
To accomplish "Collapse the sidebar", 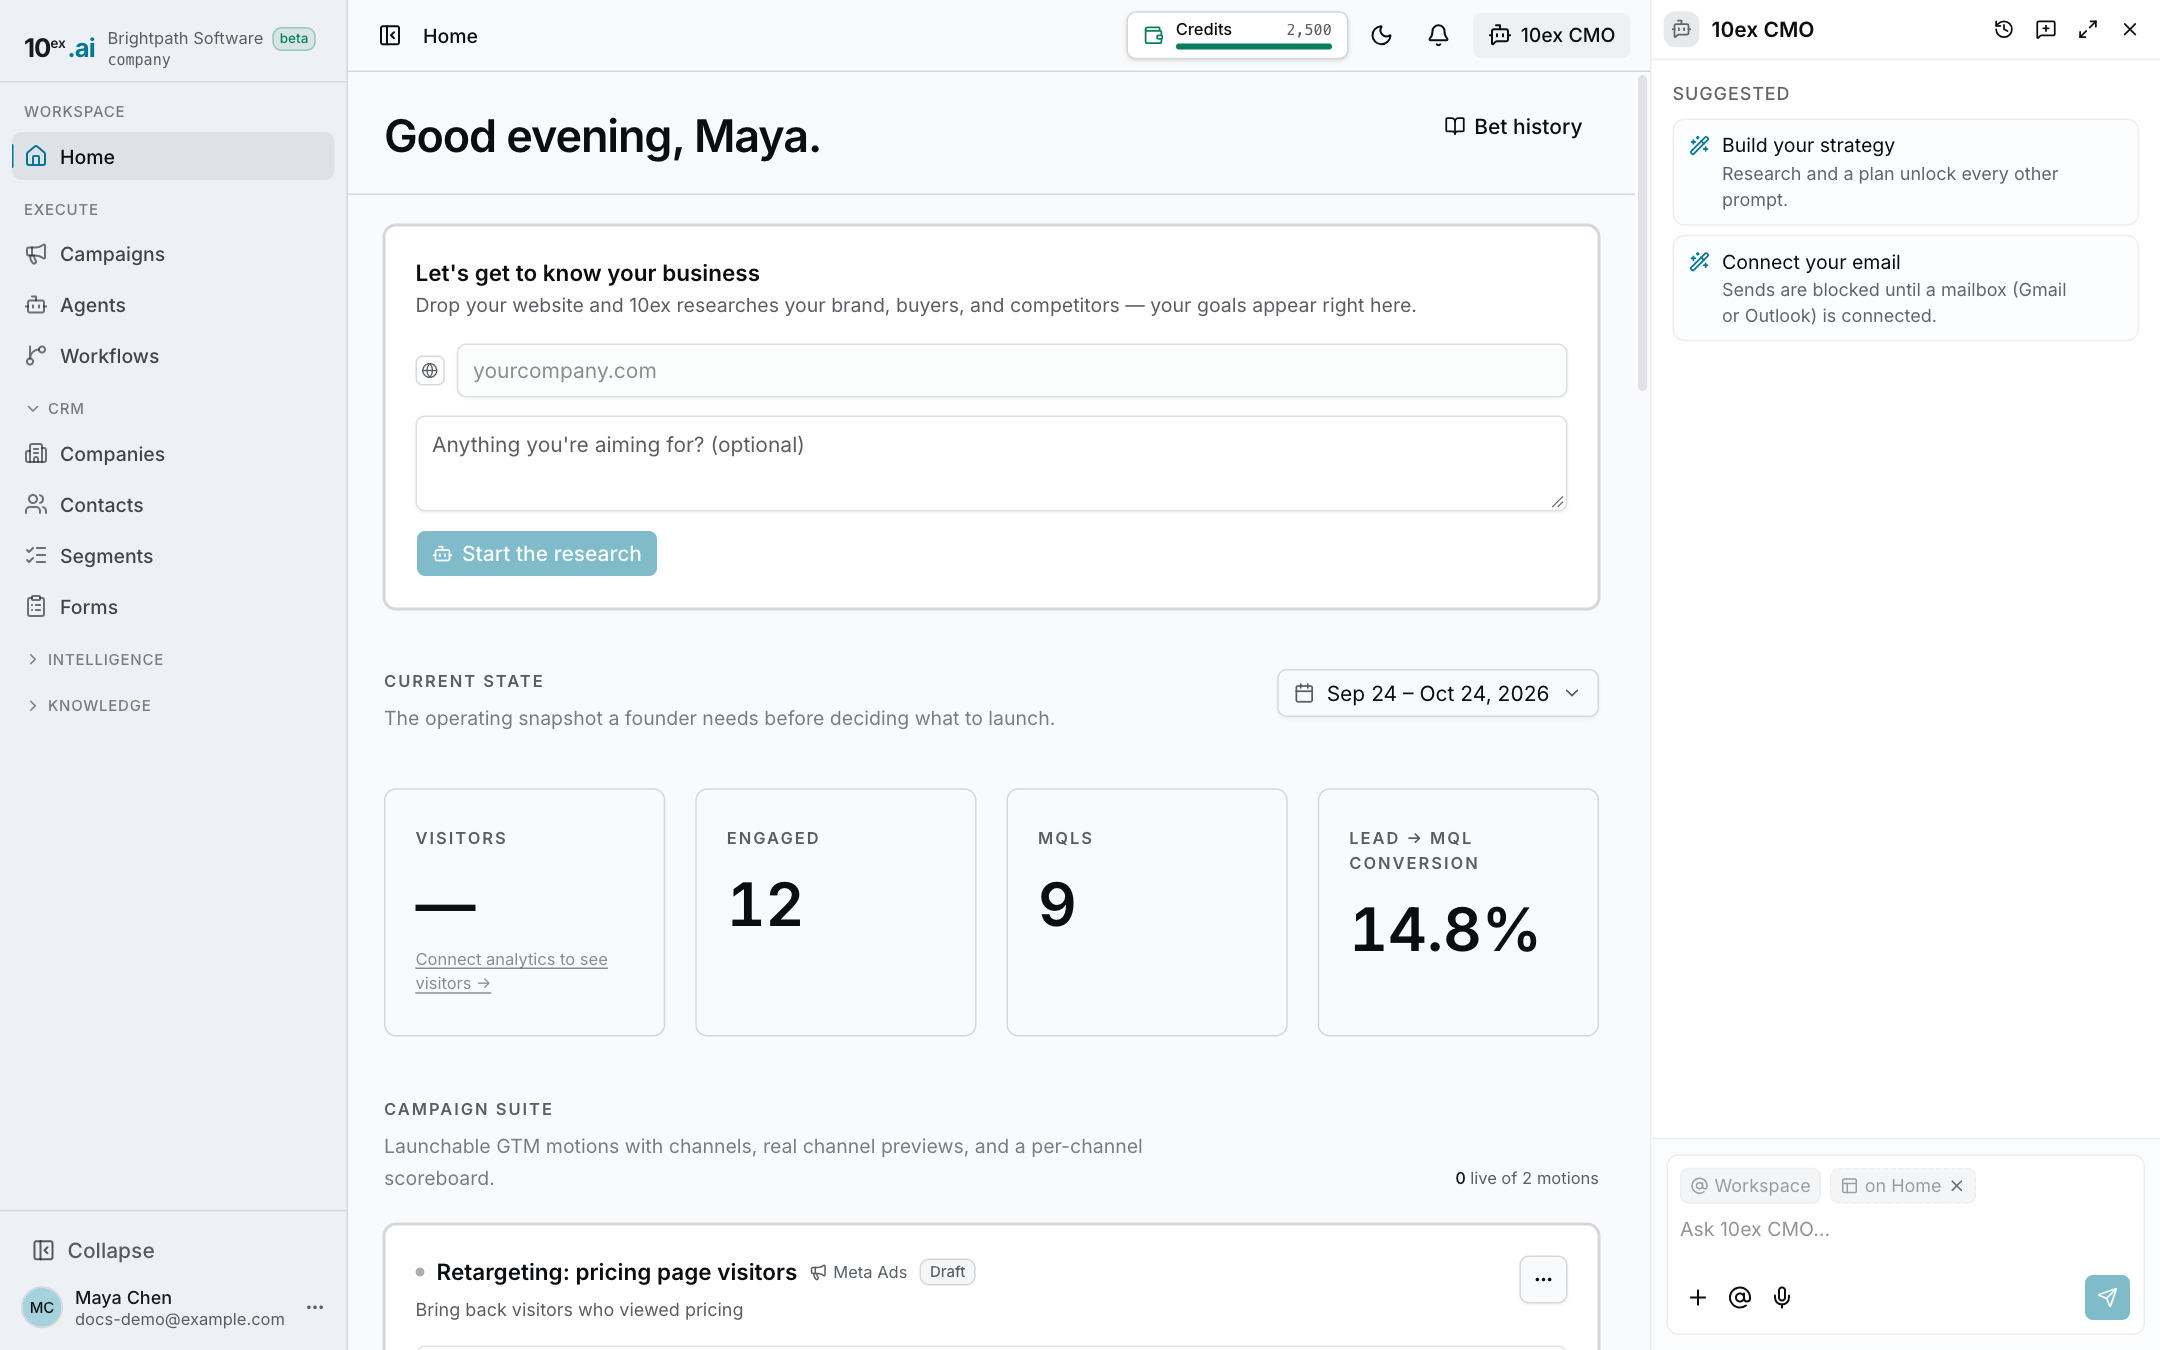I will point(94,1251).
